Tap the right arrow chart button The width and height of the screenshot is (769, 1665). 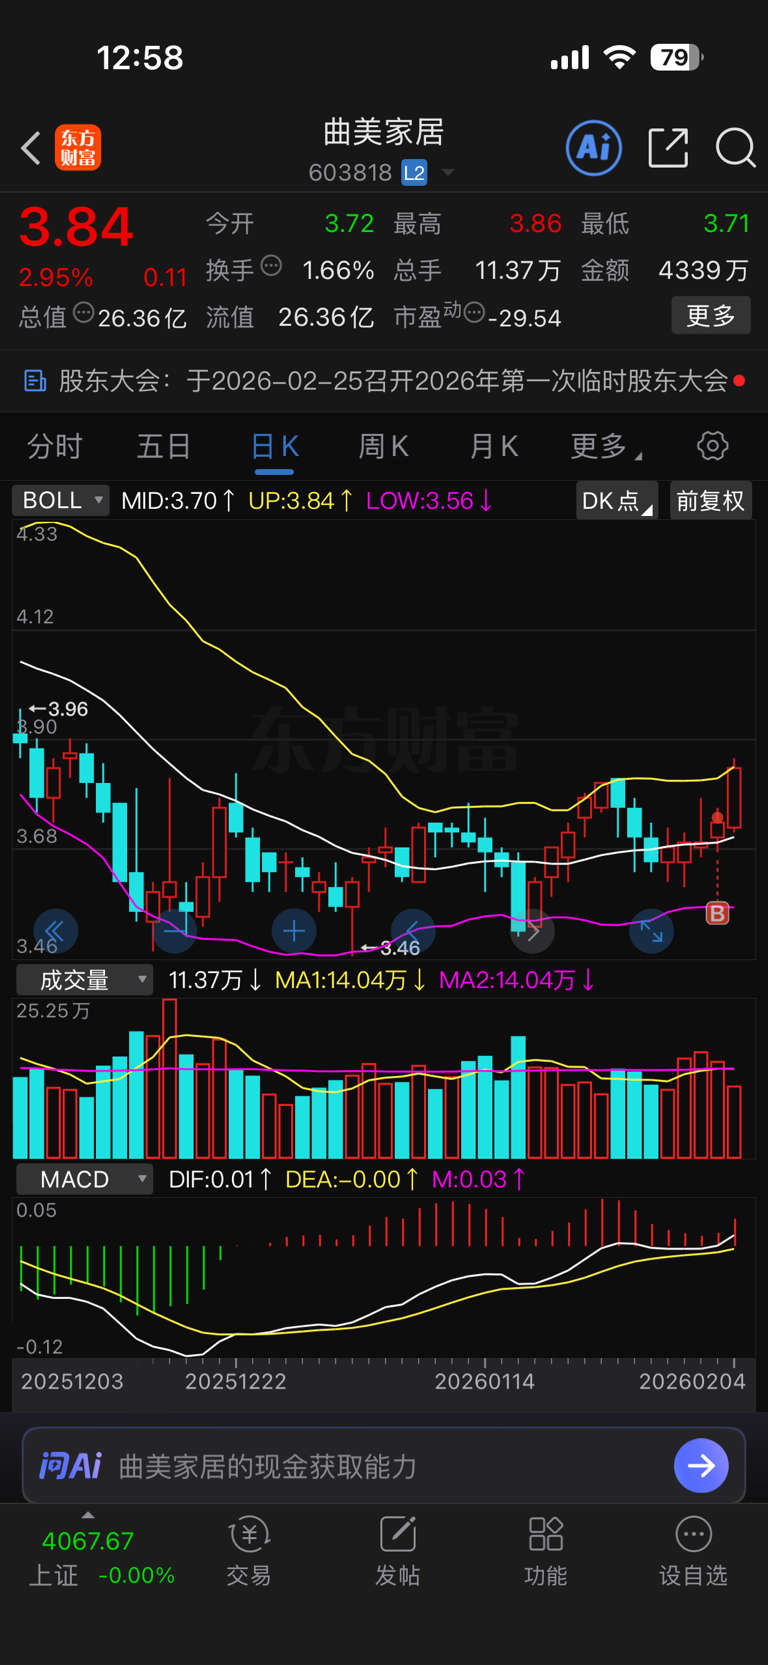tap(532, 932)
